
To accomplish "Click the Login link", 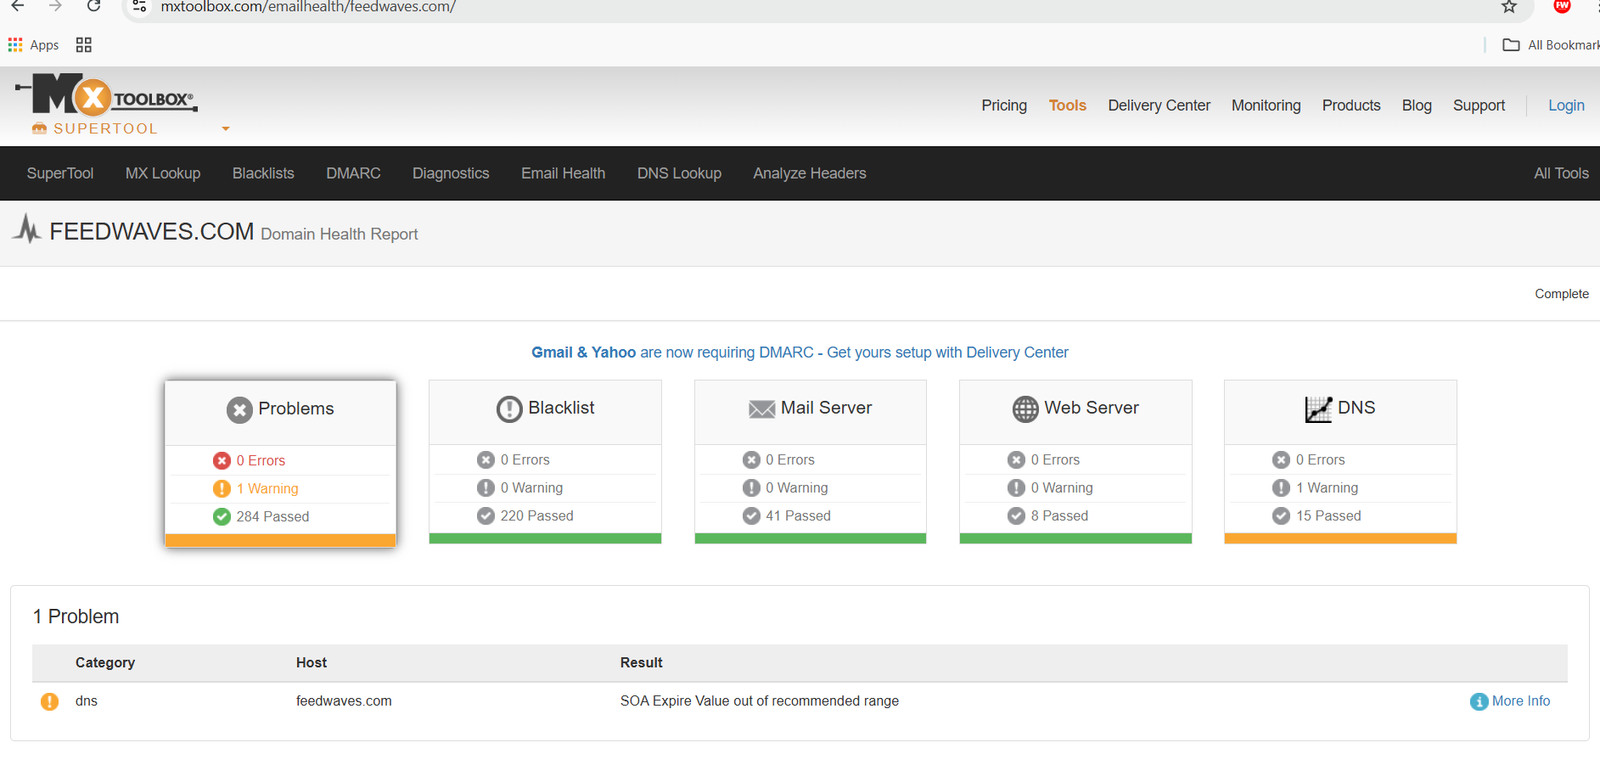I will pyautogui.click(x=1565, y=106).
